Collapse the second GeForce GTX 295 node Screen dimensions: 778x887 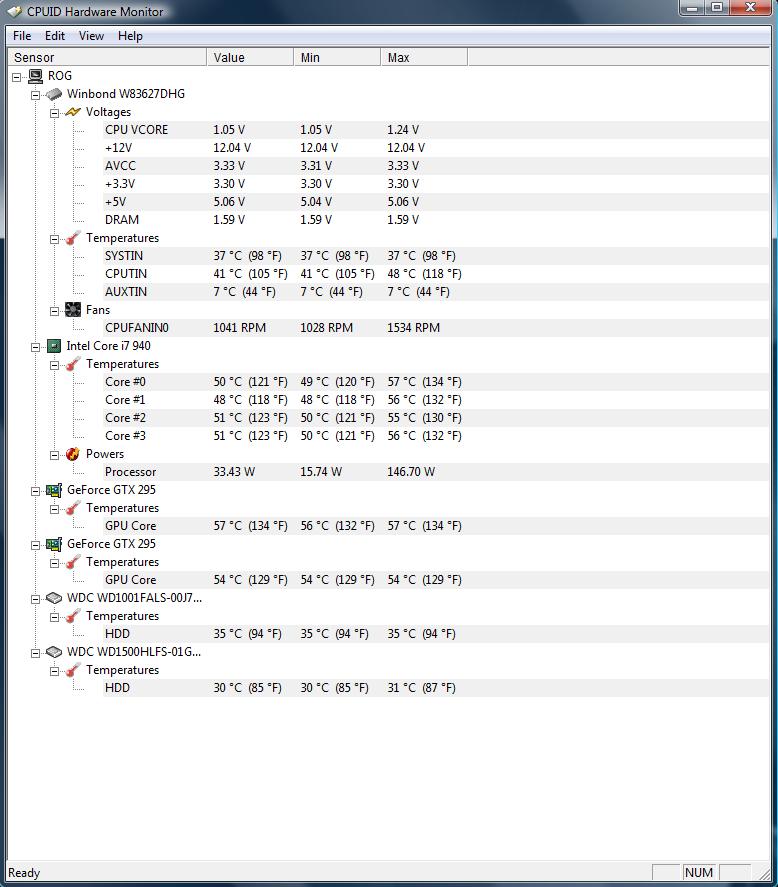(x=36, y=544)
